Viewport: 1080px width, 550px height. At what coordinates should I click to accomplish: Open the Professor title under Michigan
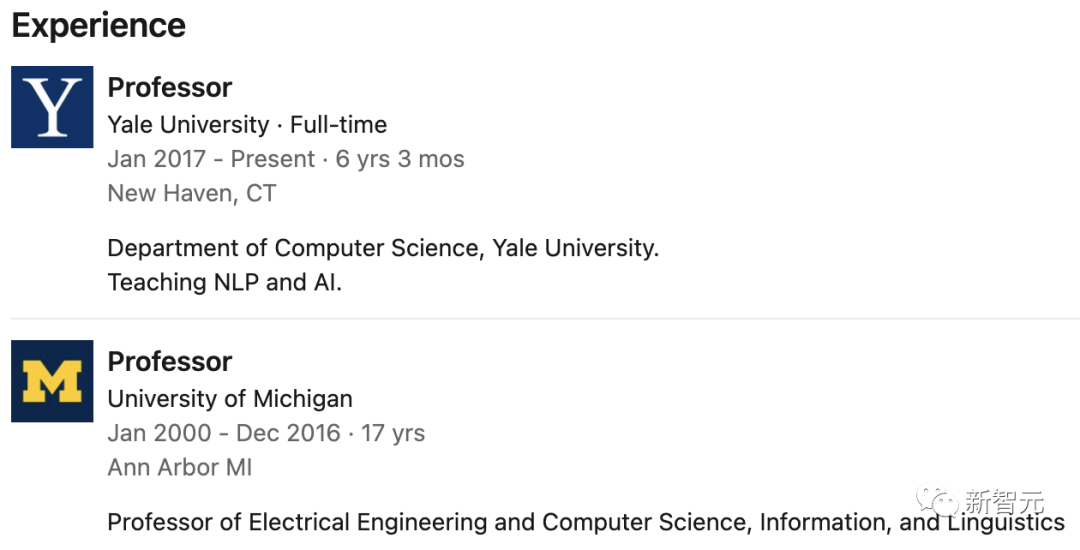[x=170, y=362]
